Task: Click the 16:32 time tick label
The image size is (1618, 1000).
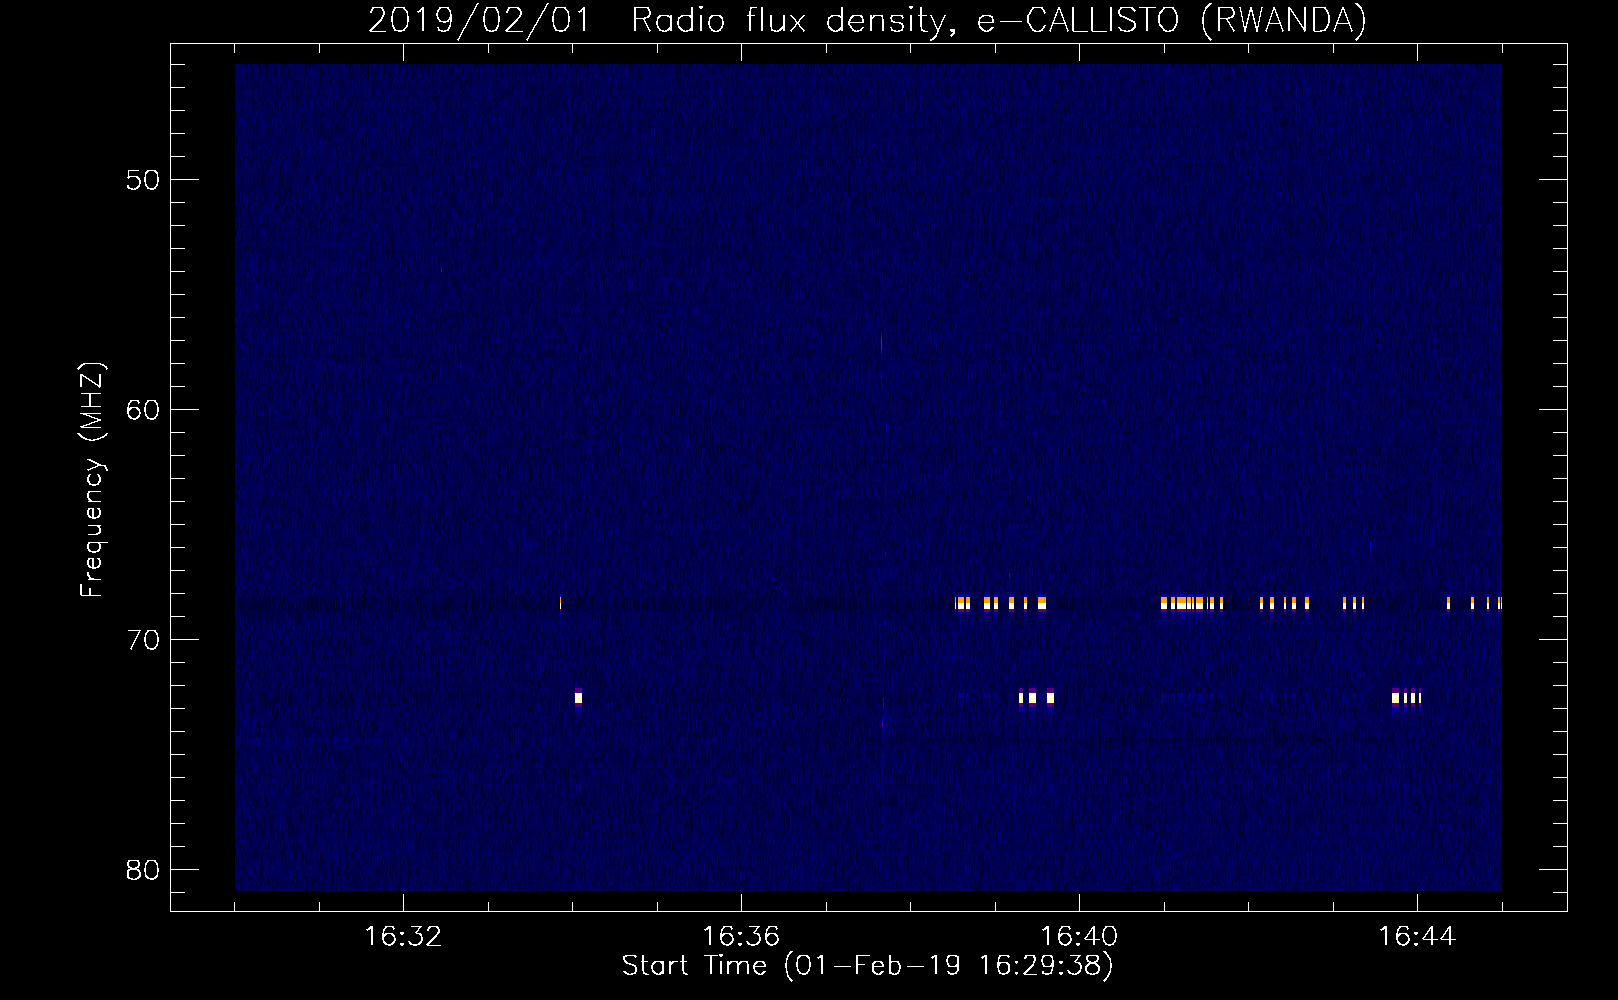Action: tap(403, 937)
